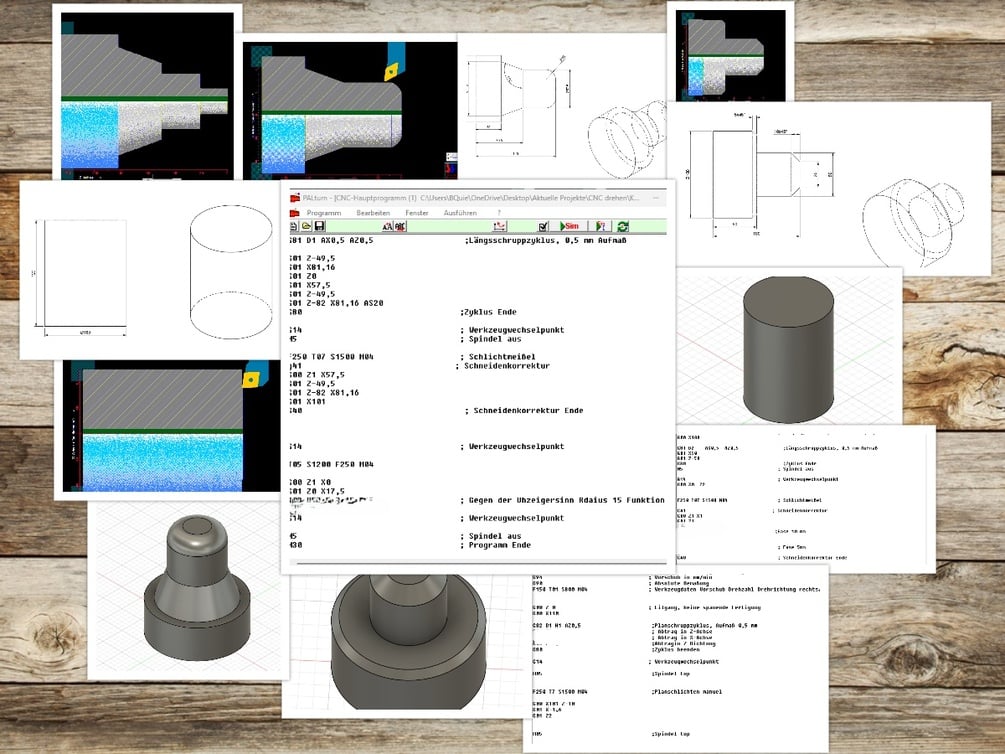Click the 'F250 T07 S1500 M04' line

(x=331, y=357)
